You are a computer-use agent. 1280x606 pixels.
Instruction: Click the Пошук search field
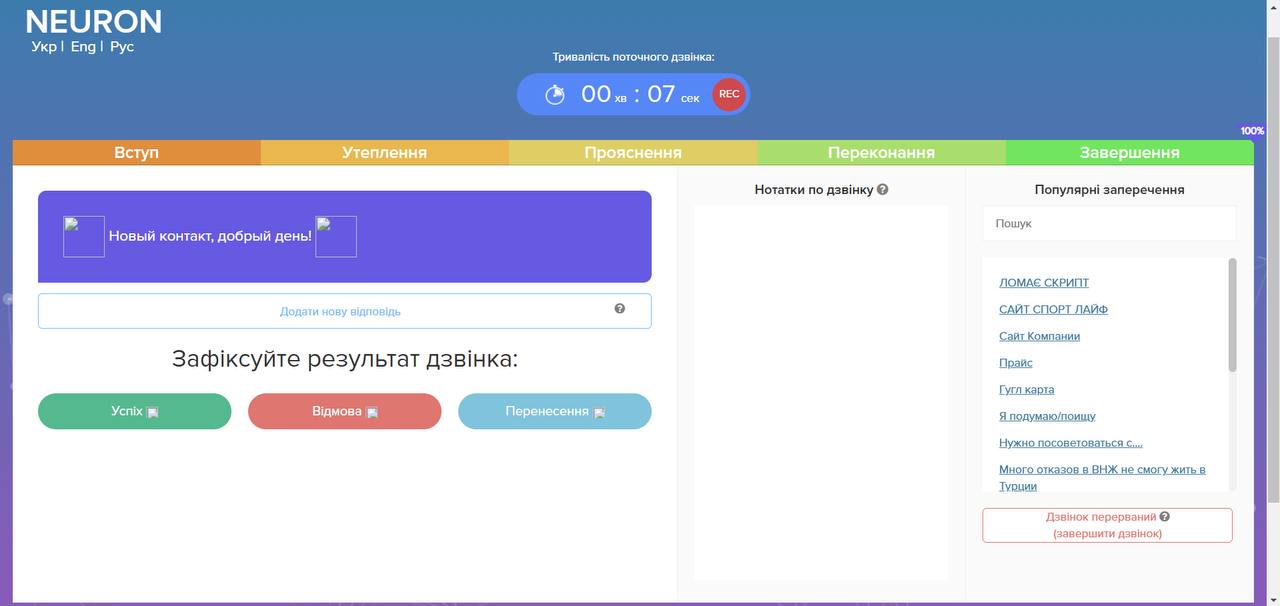1109,224
